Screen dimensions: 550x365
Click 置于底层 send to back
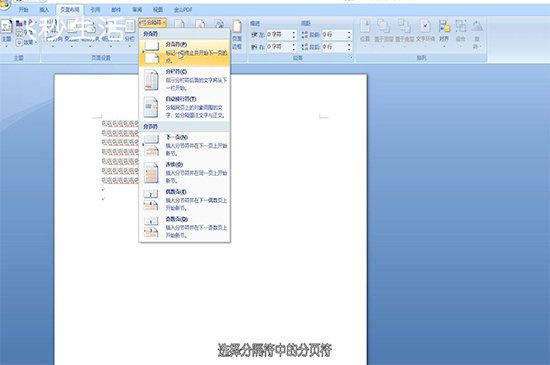tap(404, 33)
